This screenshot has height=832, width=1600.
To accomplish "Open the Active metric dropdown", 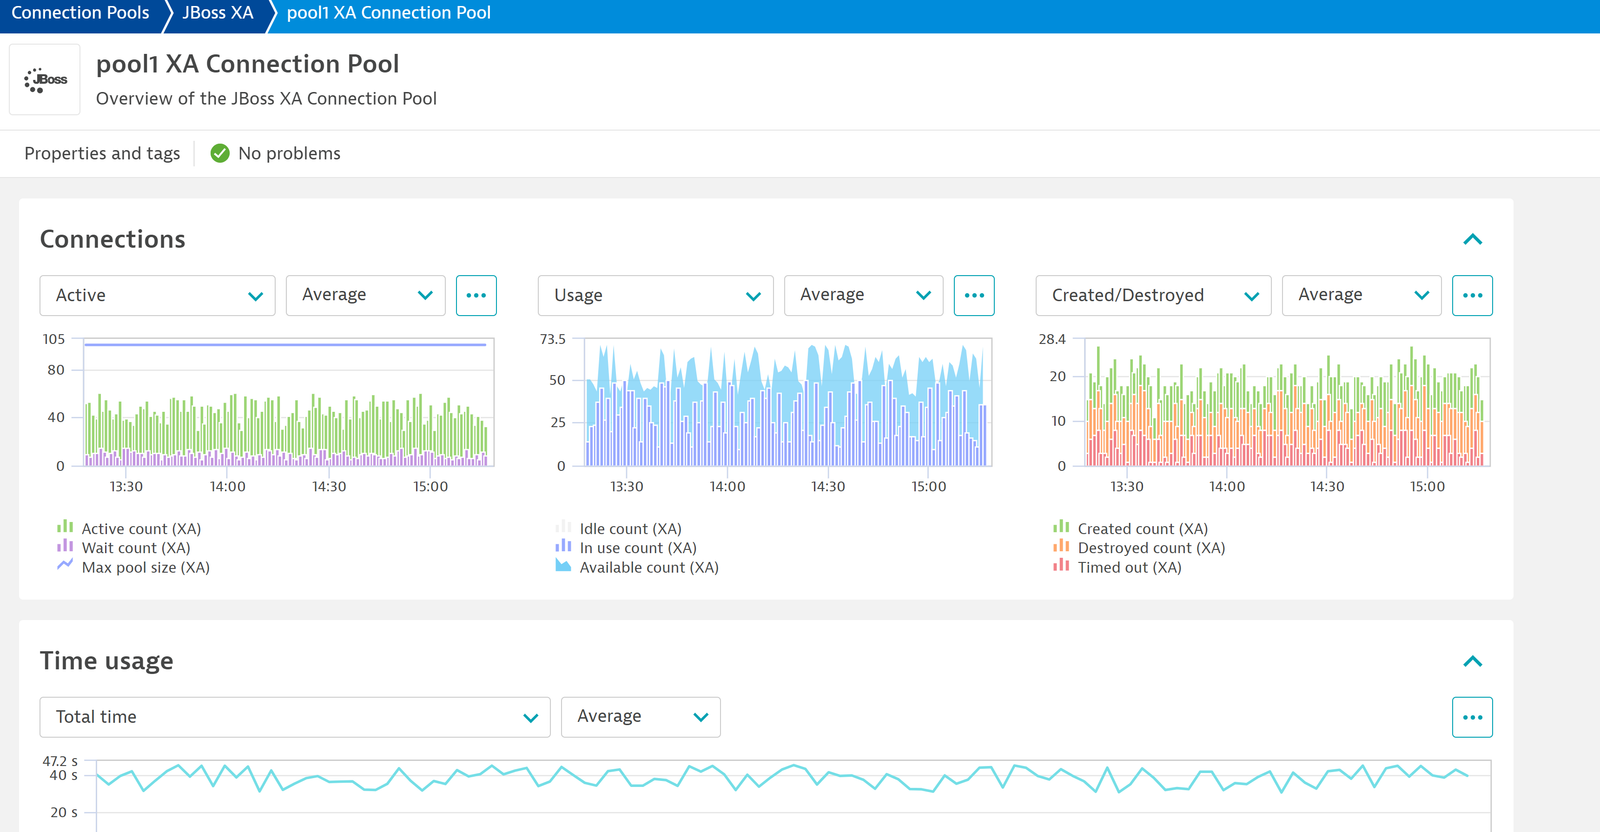I will (157, 295).
